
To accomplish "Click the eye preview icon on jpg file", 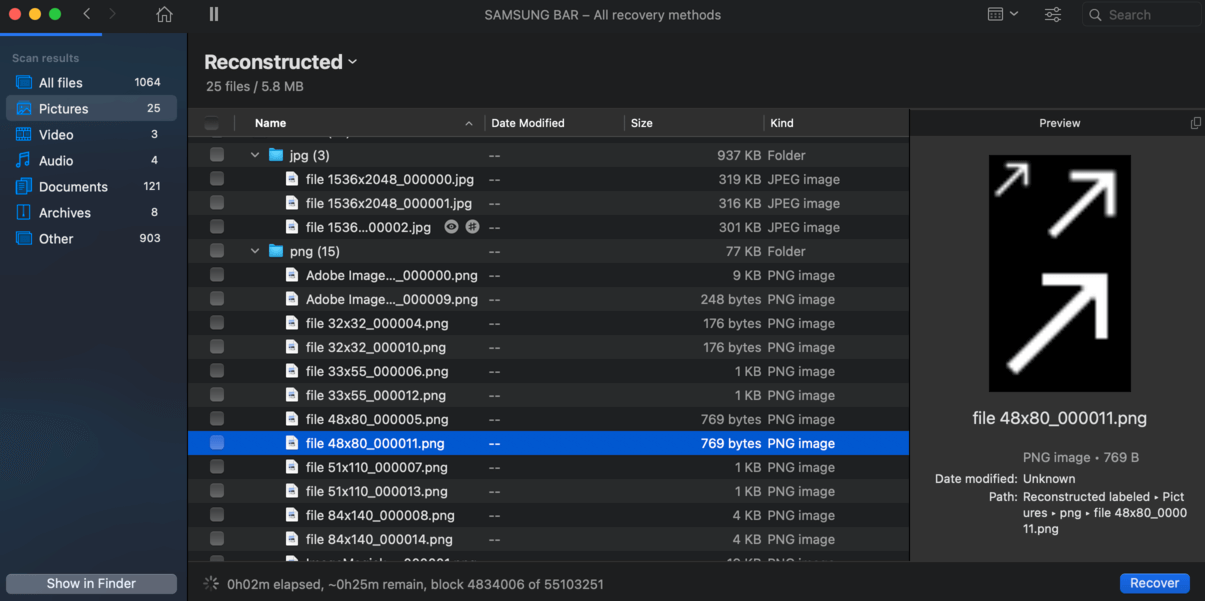I will pos(452,227).
